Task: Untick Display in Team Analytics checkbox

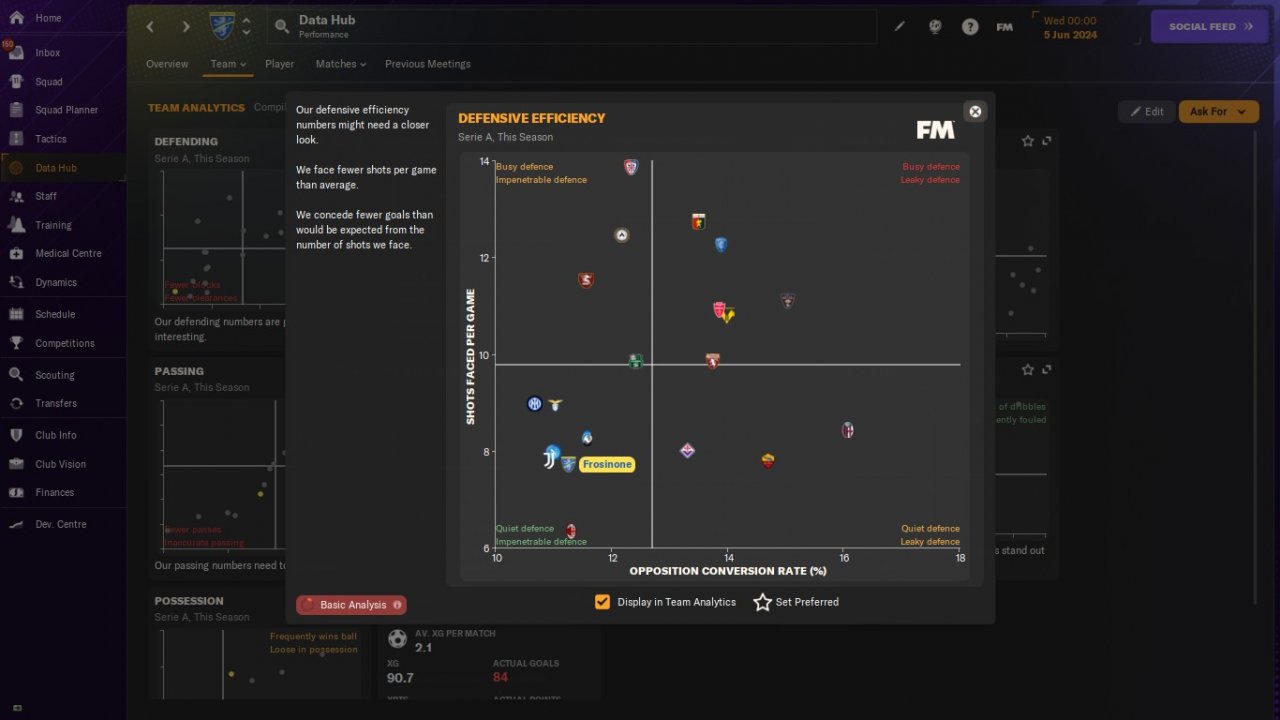Action: (x=602, y=602)
